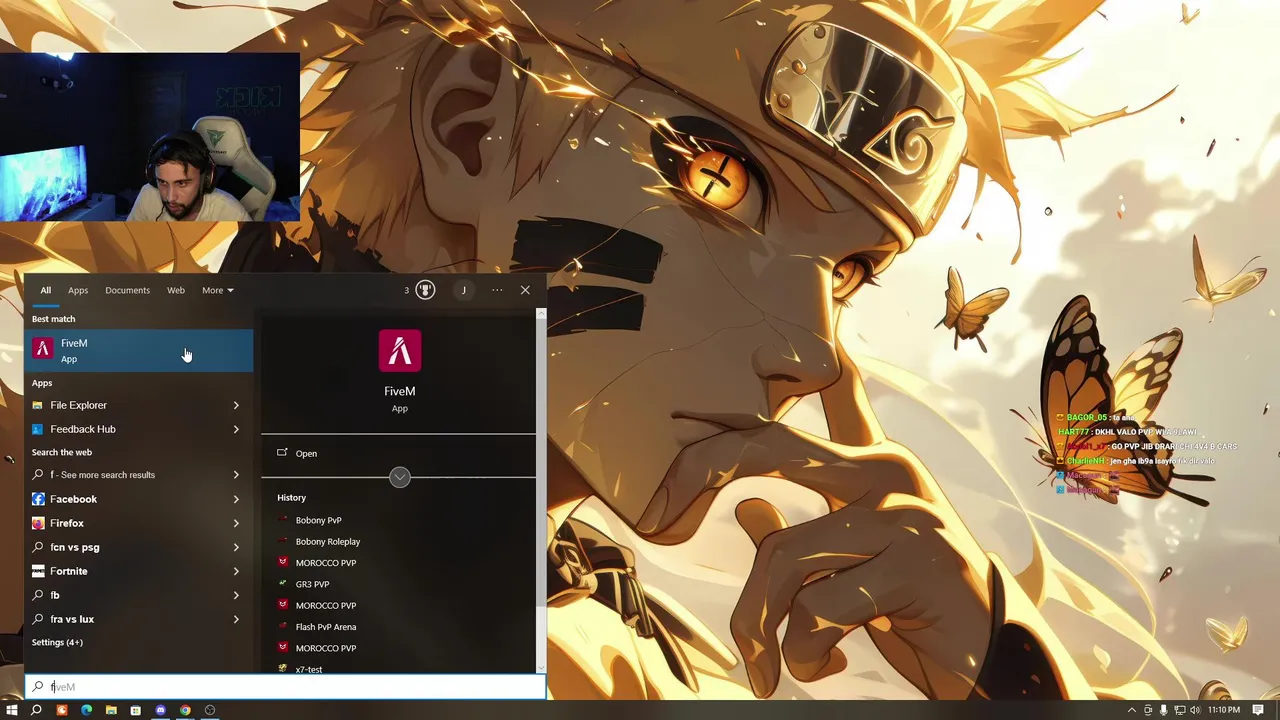Close the search panel
This screenshot has height=720, width=1280.
[525, 290]
